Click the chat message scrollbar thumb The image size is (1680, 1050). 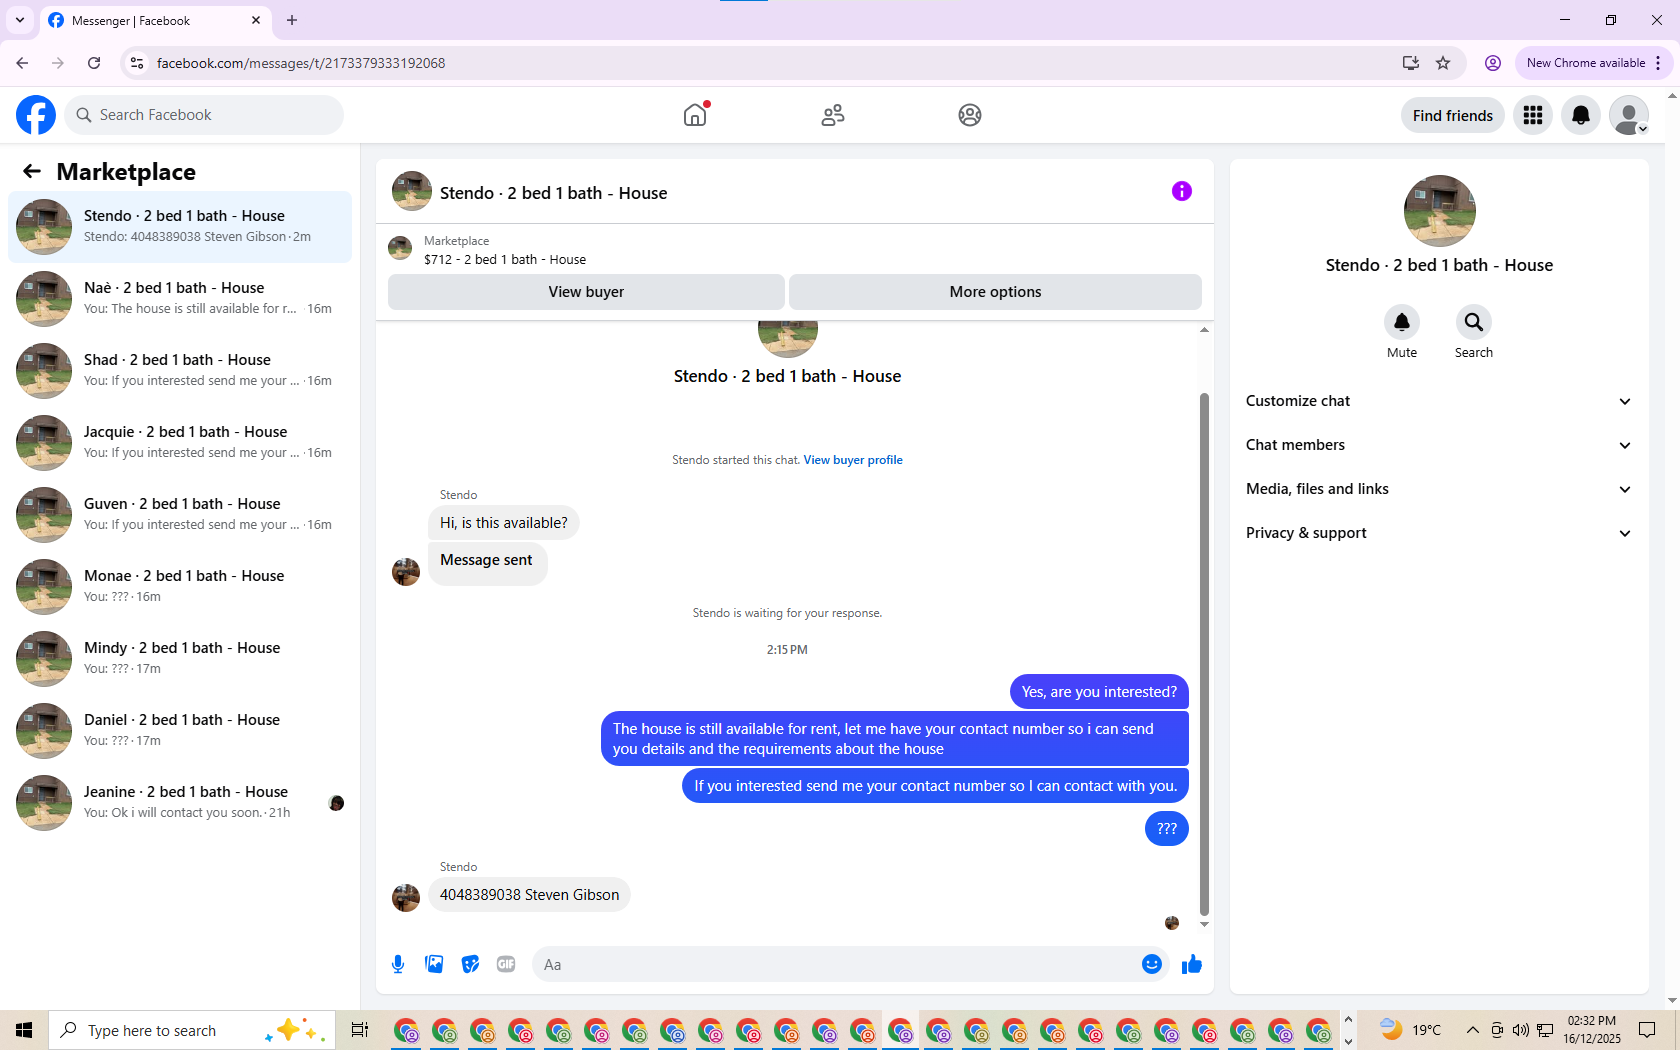coord(1204,654)
